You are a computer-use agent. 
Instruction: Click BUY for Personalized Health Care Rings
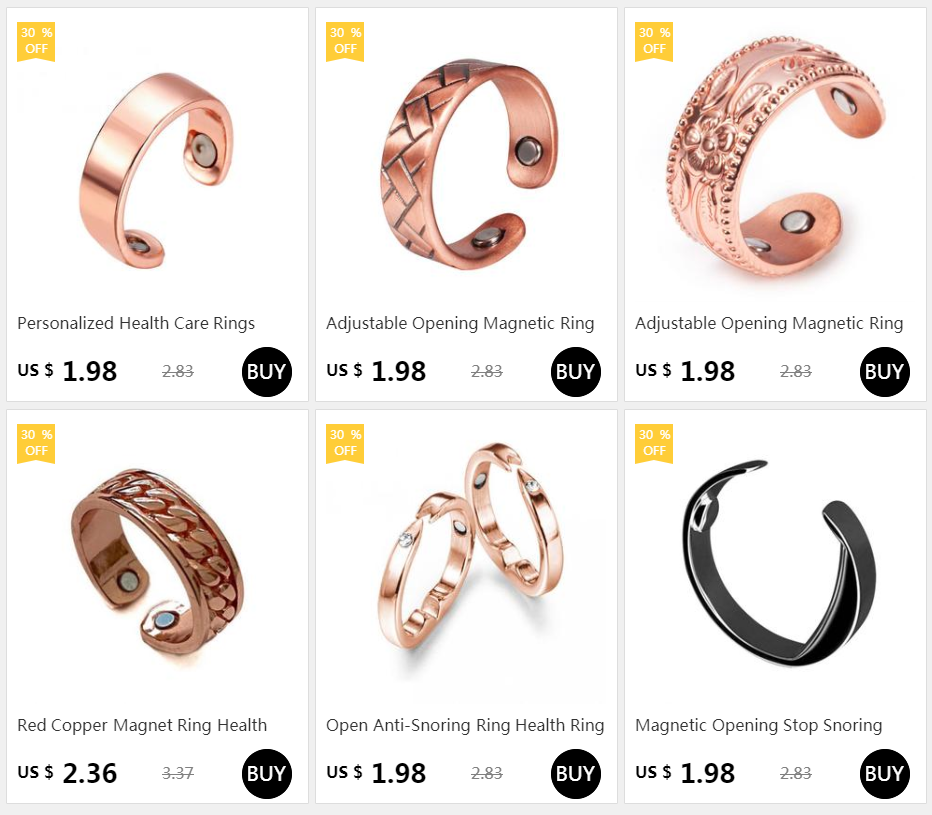tap(267, 372)
